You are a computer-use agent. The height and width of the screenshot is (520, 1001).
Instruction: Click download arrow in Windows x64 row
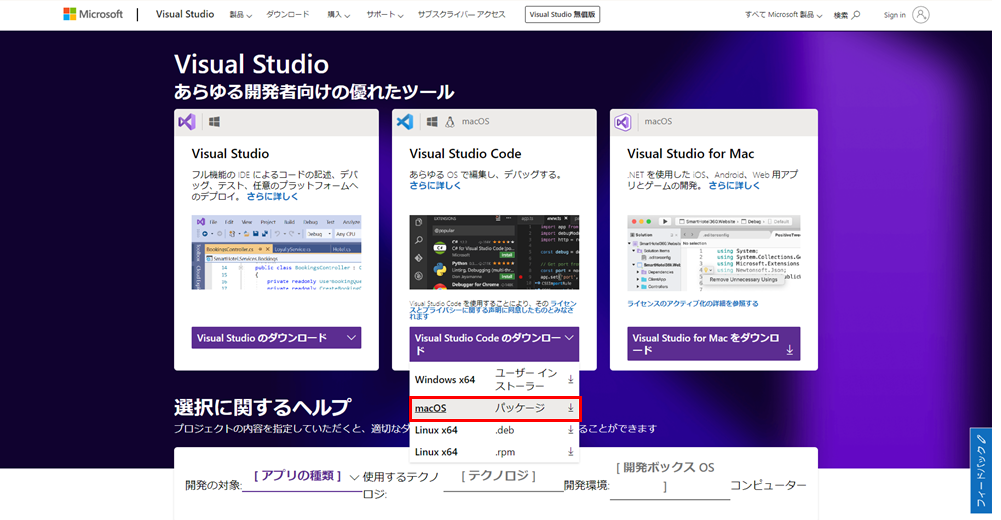coord(570,380)
